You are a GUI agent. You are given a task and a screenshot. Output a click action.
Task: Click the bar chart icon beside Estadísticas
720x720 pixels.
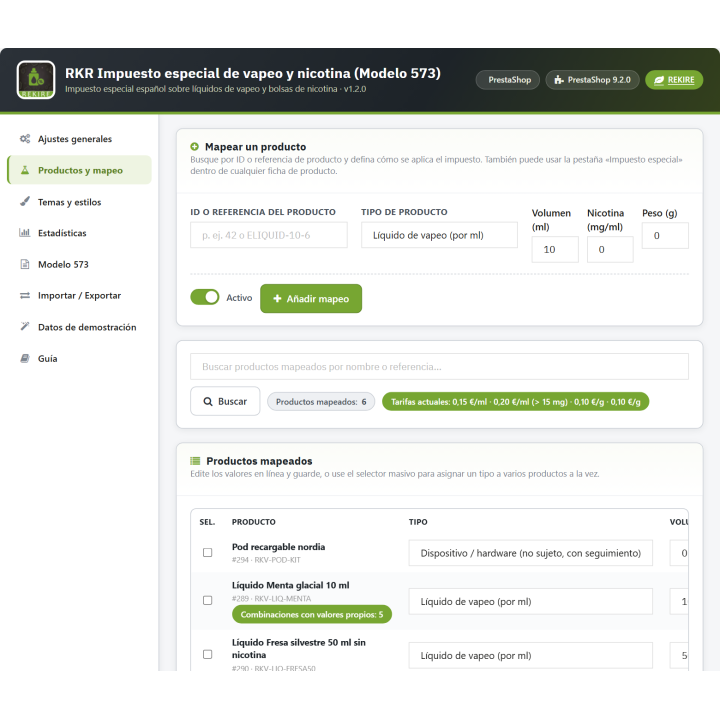(x=25, y=233)
